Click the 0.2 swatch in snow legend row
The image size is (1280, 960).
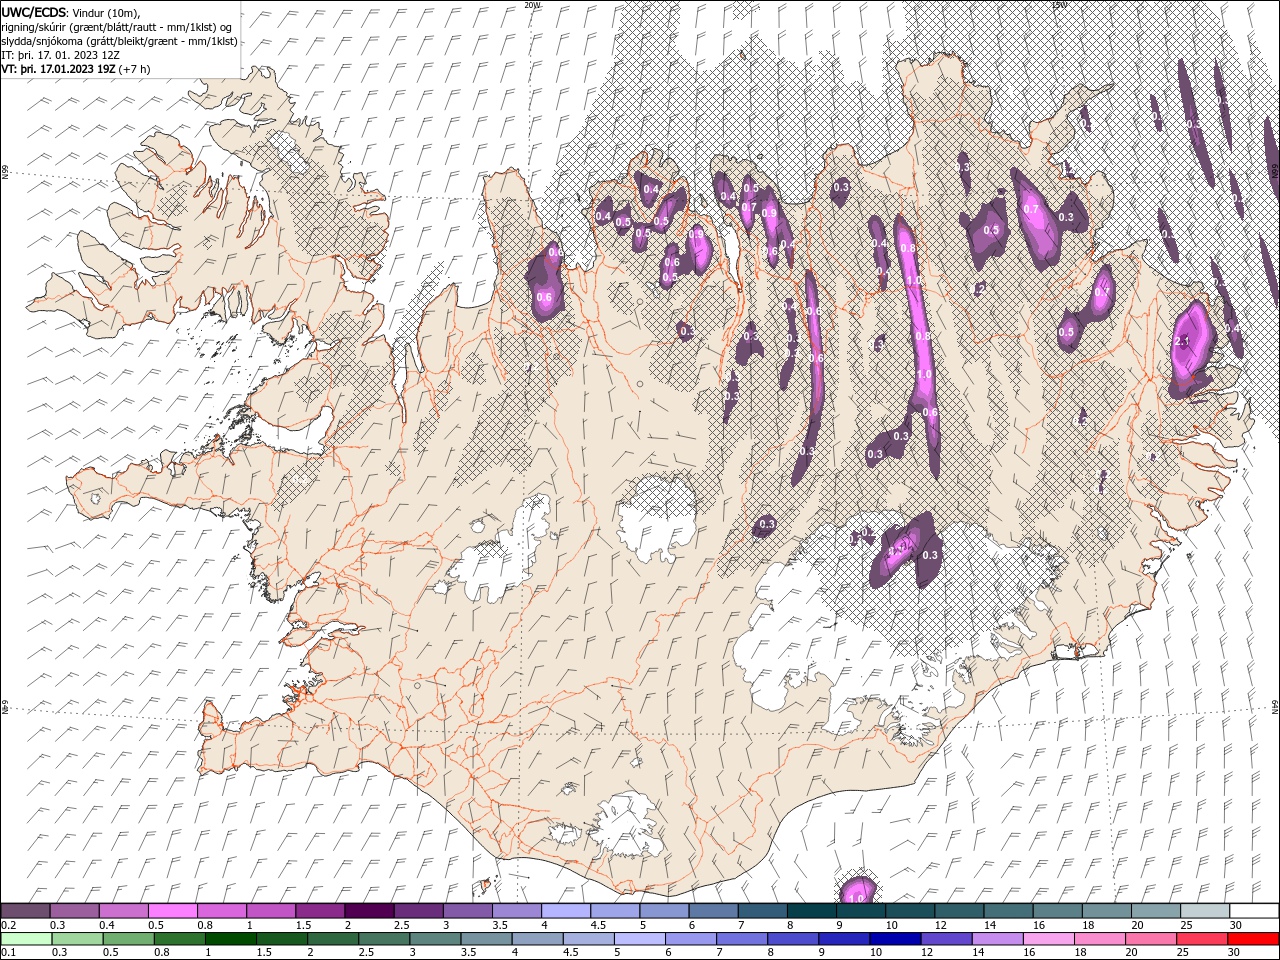pos(26,911)
